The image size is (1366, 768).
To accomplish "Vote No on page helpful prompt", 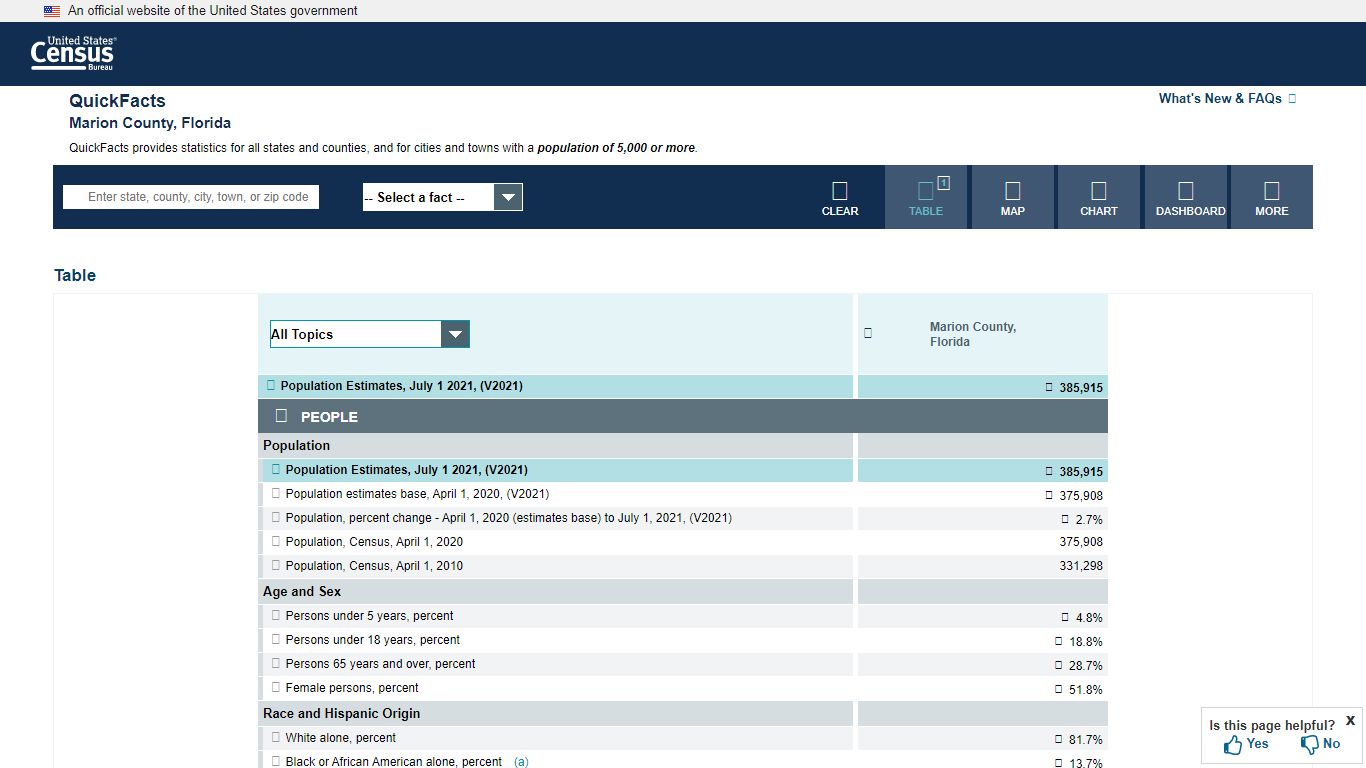I will tap(1320, 744).
